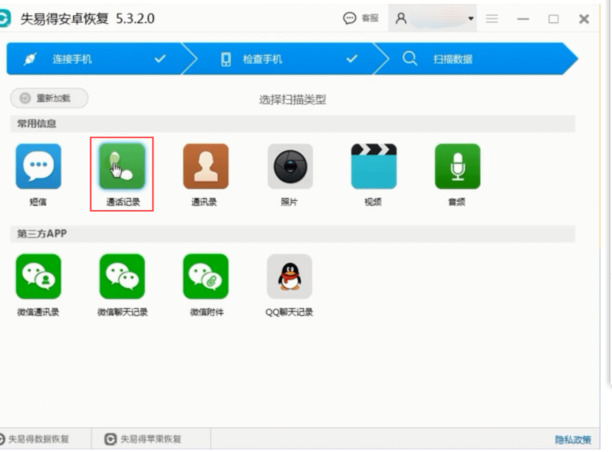Open 失易得苹果恢复 in the bottom bar
Screen dimensions: 612x452
143,439
